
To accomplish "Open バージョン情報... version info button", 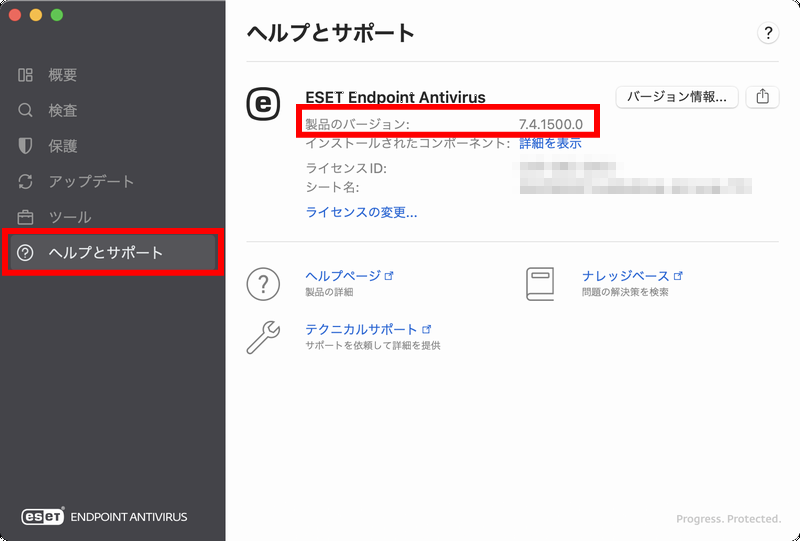I will pyautogui.click(x=677, y=96).
